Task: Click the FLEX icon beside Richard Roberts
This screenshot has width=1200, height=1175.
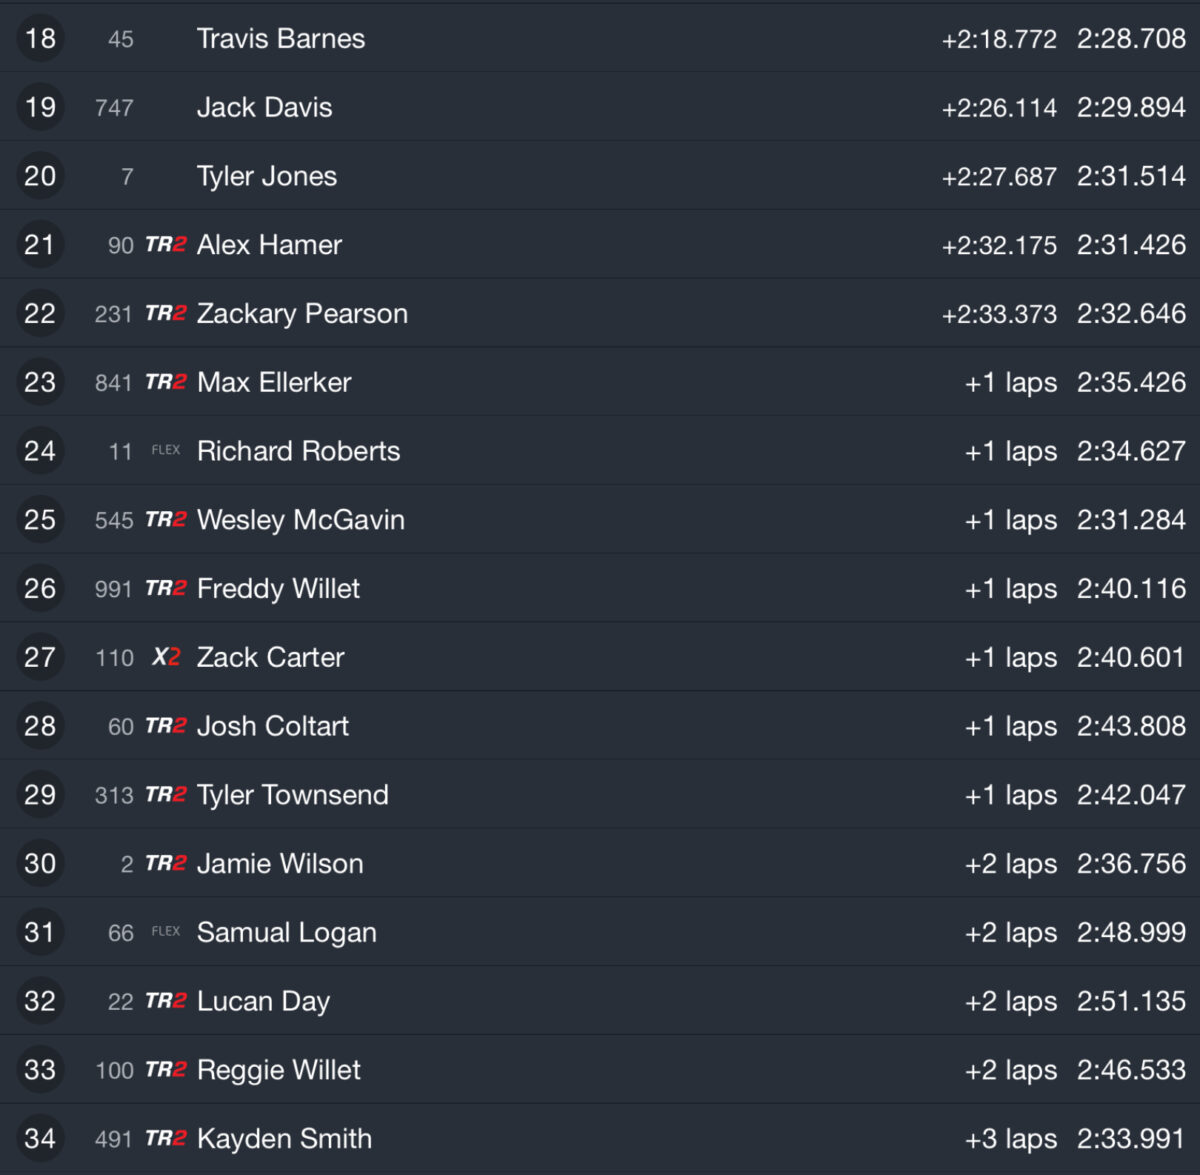Action: click(x=166, y=450)
